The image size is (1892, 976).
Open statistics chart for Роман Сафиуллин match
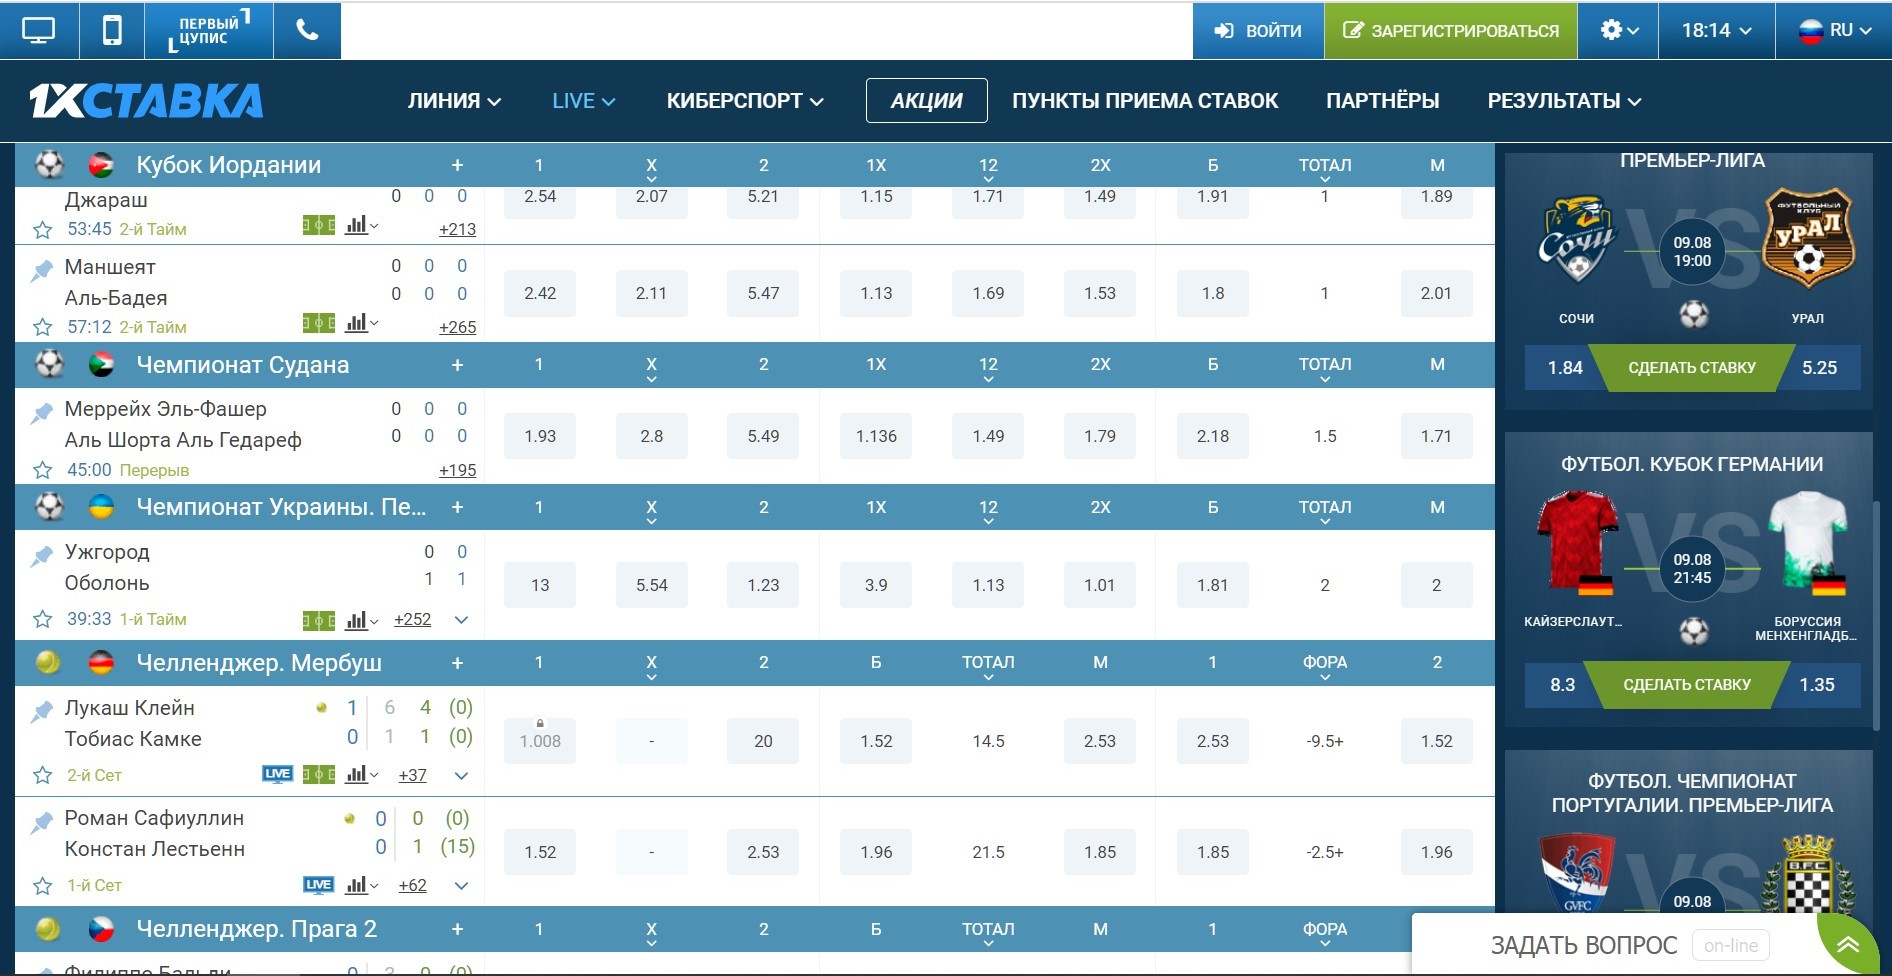pos(361,885)
